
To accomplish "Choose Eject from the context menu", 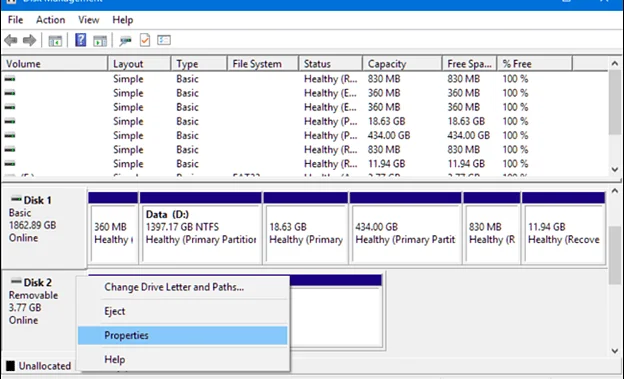I will 183,311.
